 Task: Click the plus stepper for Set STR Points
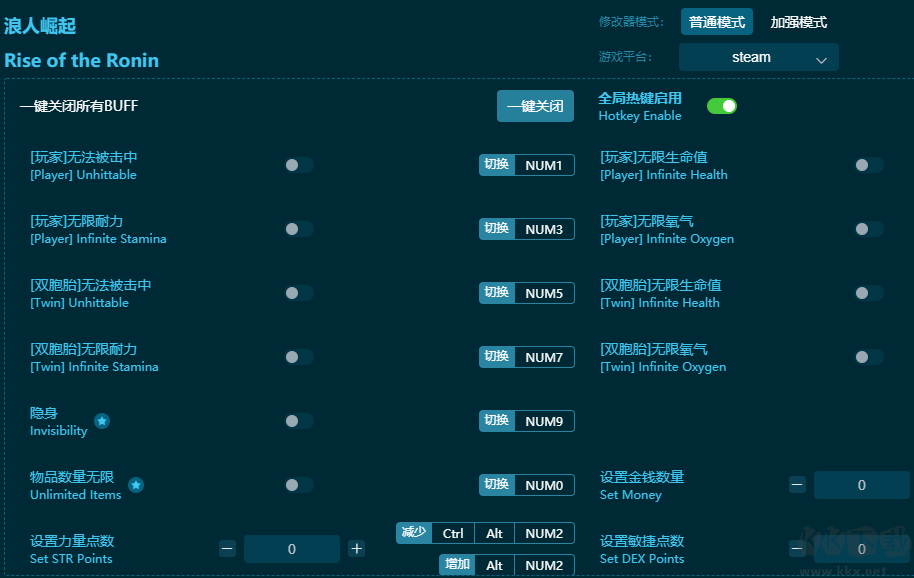[x=356, y=549]
